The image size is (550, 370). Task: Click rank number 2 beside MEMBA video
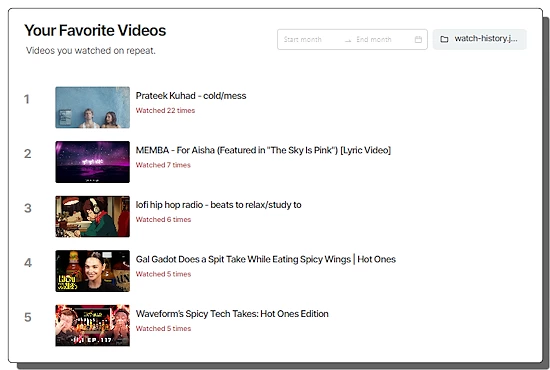click(x=28, y=154)
